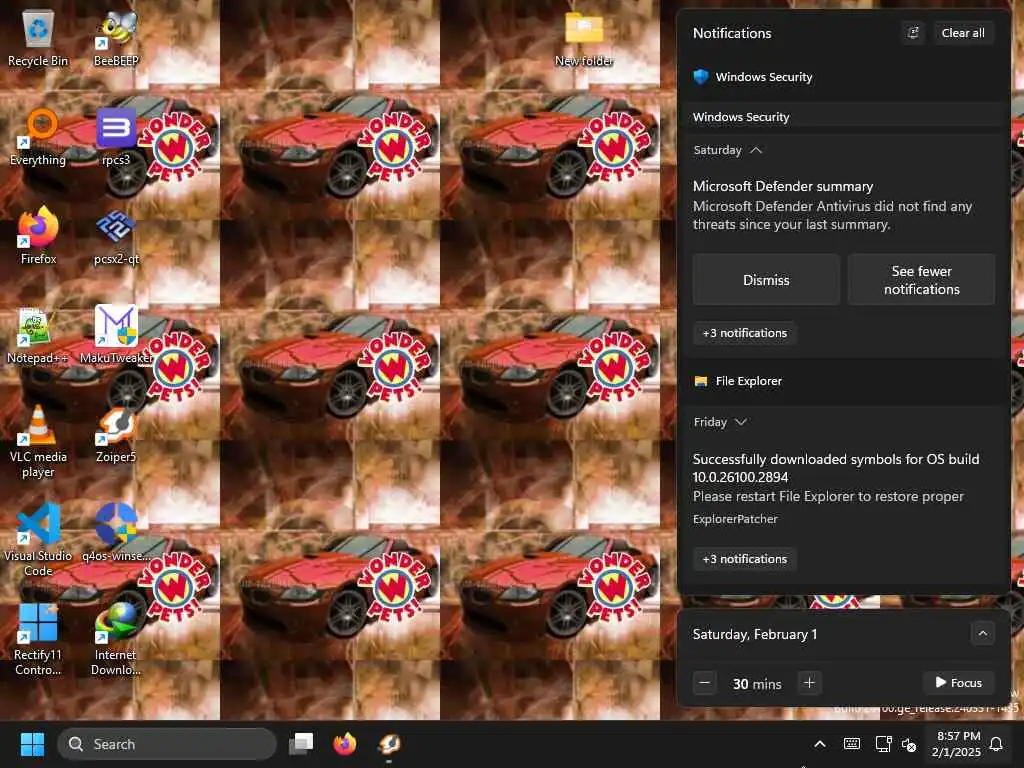The width and height of the screenshot is (1024, 768).
Task: Select the pcsx2-qt desktop icon
Action: (x=116, y=236)
